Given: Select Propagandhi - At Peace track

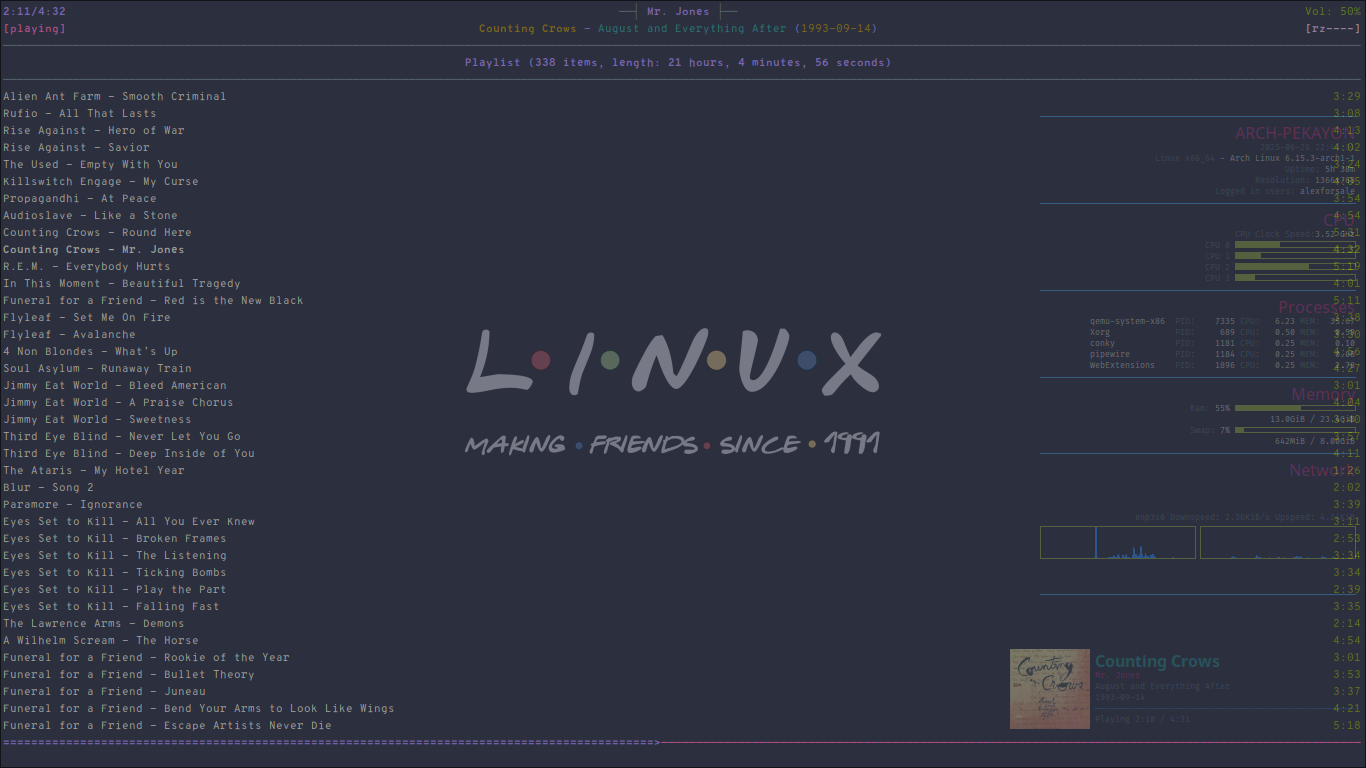Looking at the screenshot, I should click(80, 199).
